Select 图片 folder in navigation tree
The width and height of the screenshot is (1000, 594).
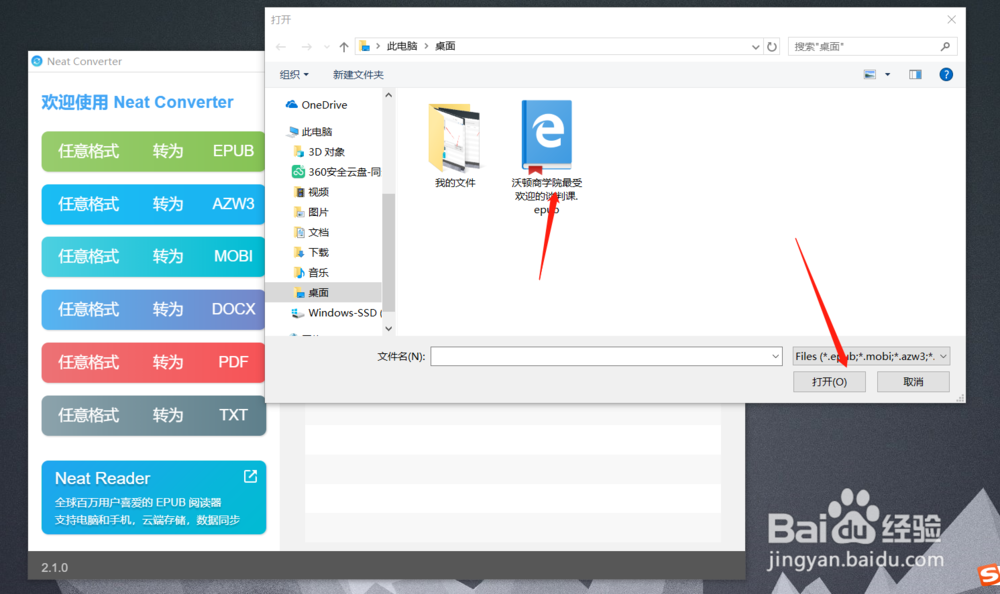[x=312, y=212]
